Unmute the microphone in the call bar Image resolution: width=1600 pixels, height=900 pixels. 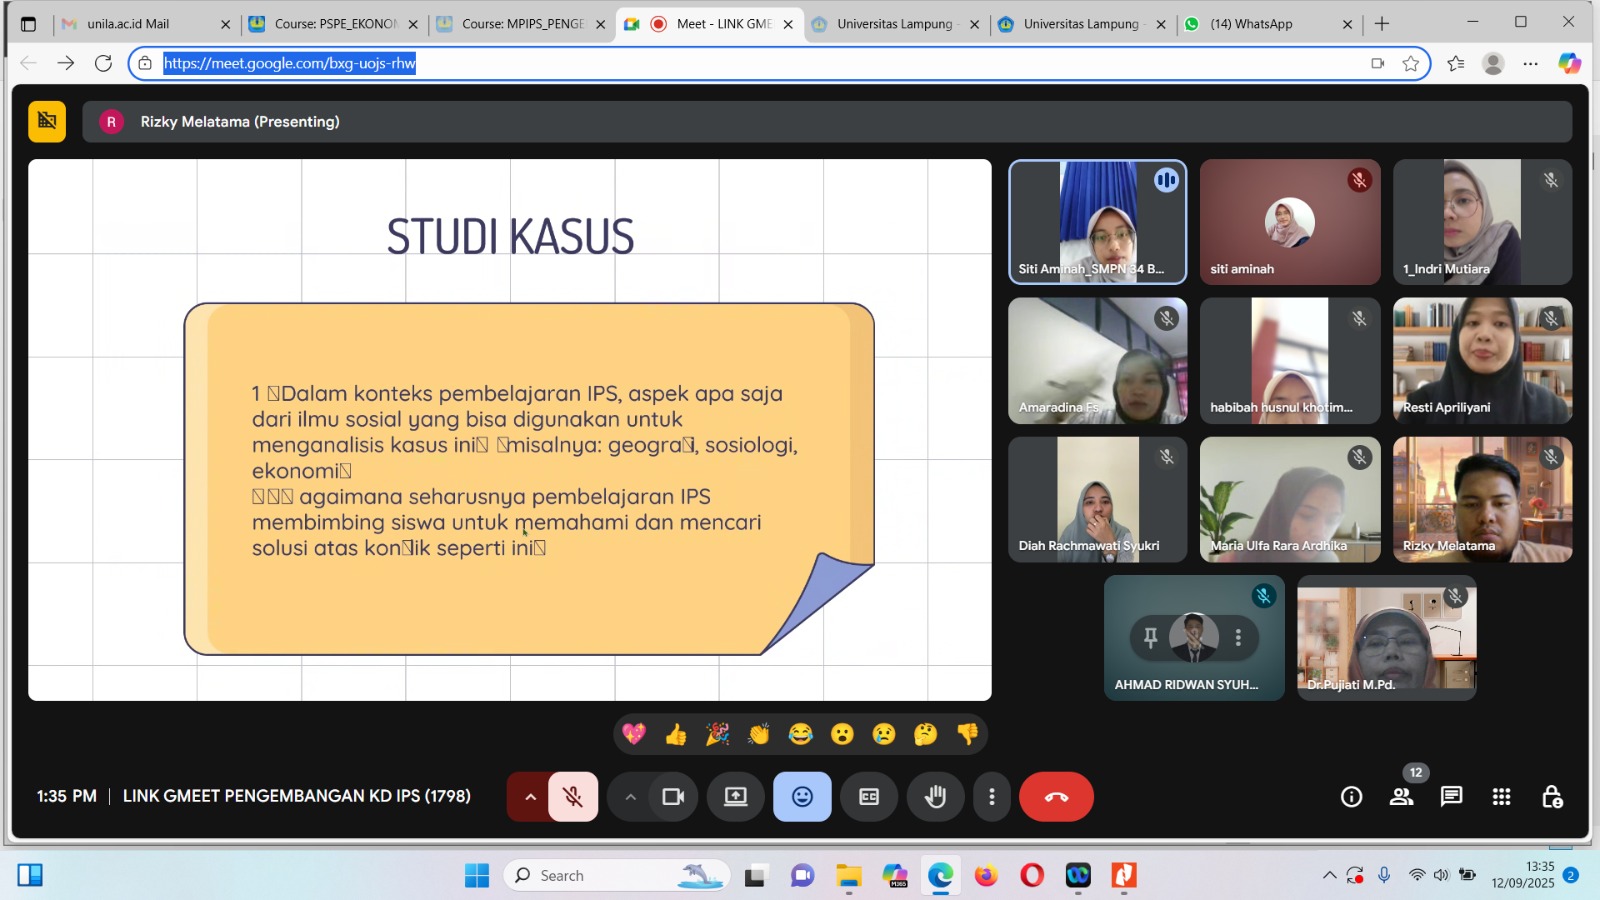[573, 797]
